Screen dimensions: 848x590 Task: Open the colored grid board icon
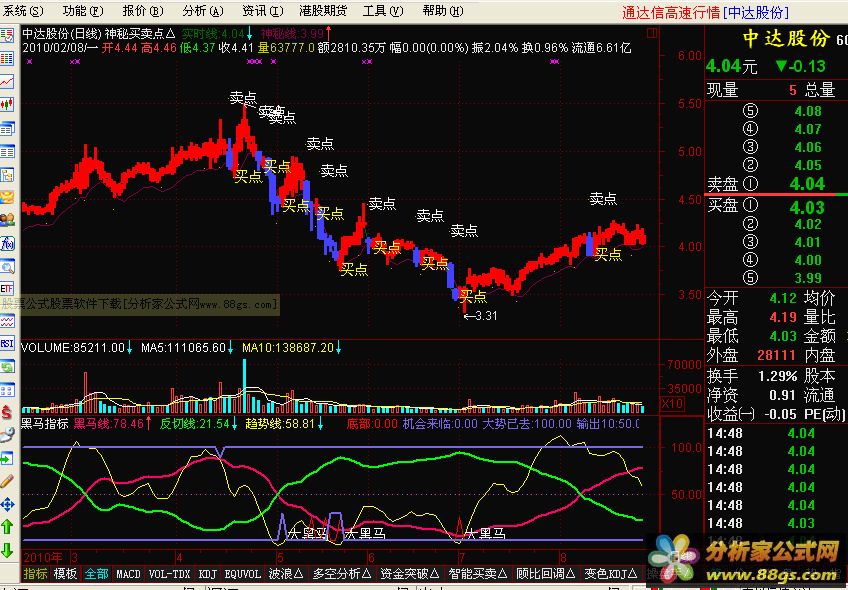pyautogui.click(x=7, y=58)
